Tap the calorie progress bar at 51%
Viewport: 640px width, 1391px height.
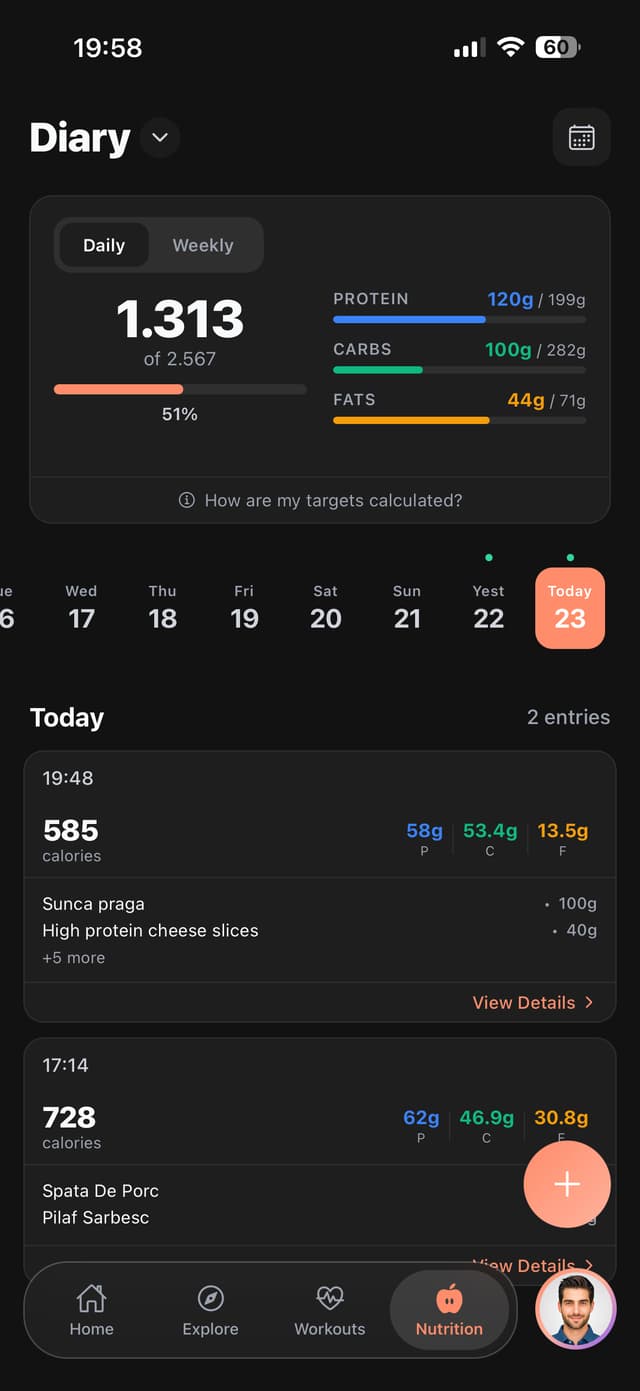[180, 389]
